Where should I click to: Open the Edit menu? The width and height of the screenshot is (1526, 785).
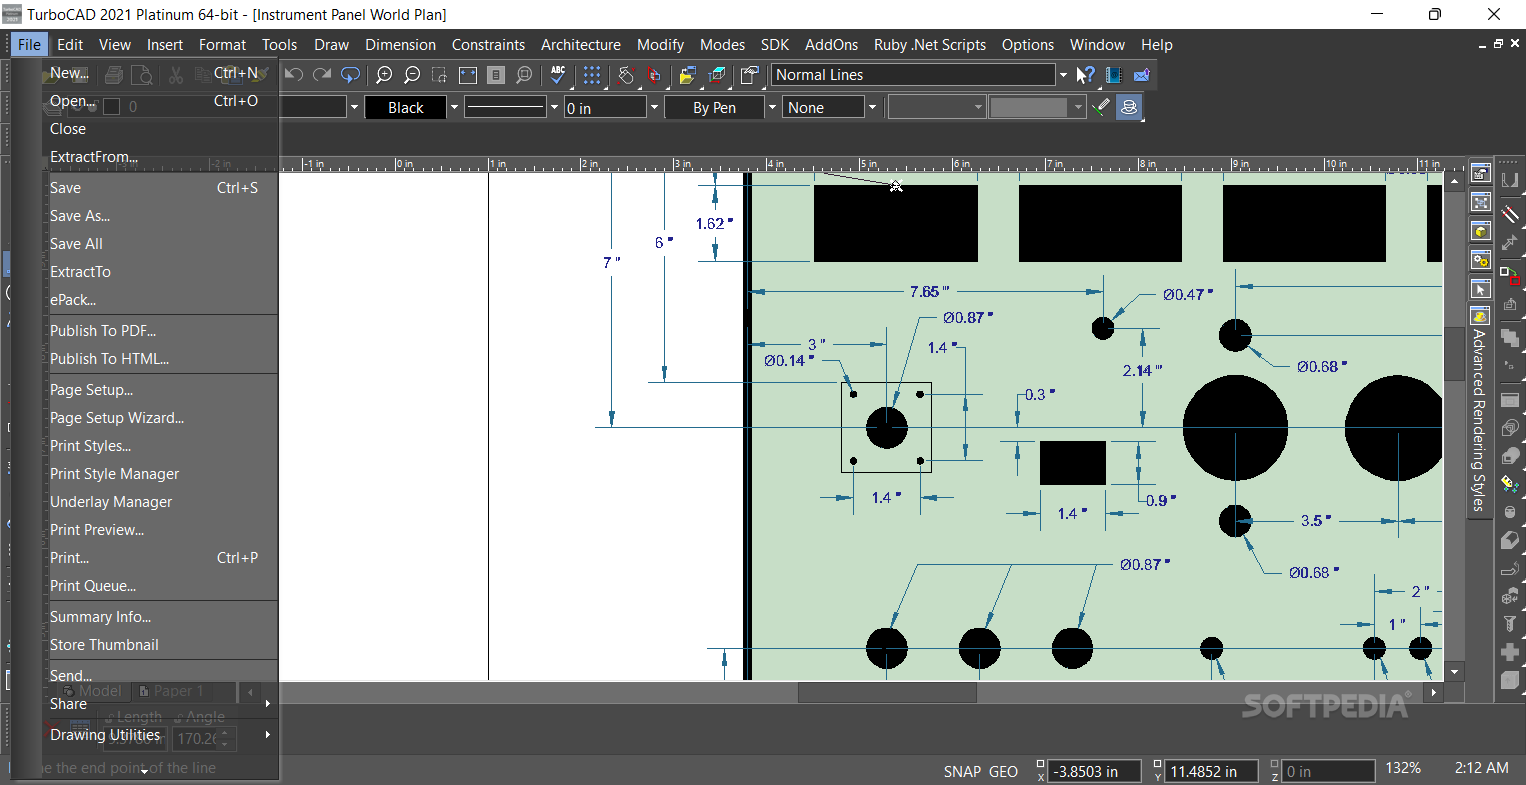70,45
